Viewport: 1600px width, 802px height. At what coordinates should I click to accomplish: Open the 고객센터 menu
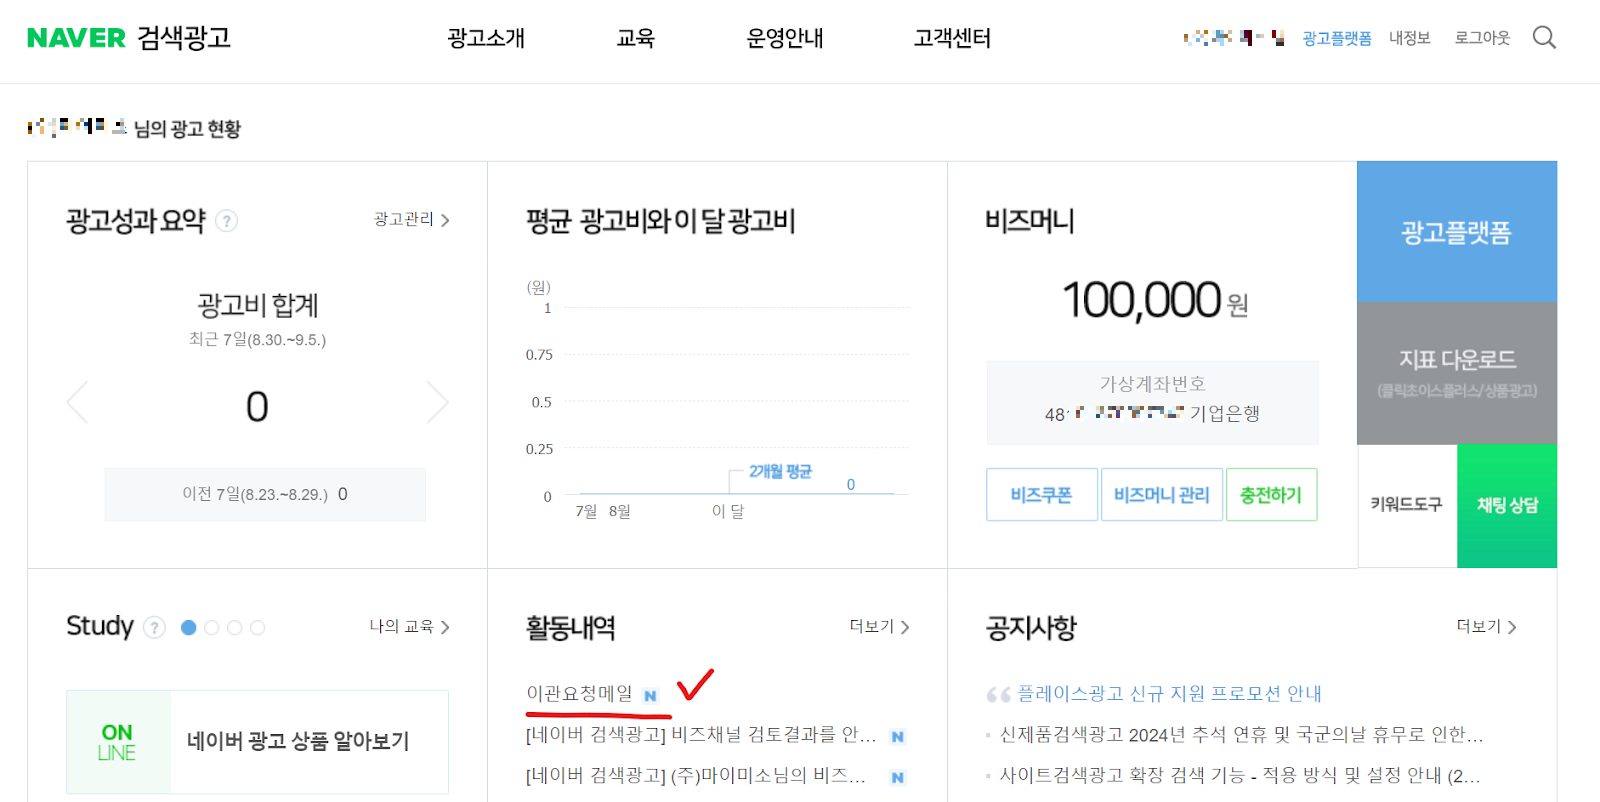952,38
